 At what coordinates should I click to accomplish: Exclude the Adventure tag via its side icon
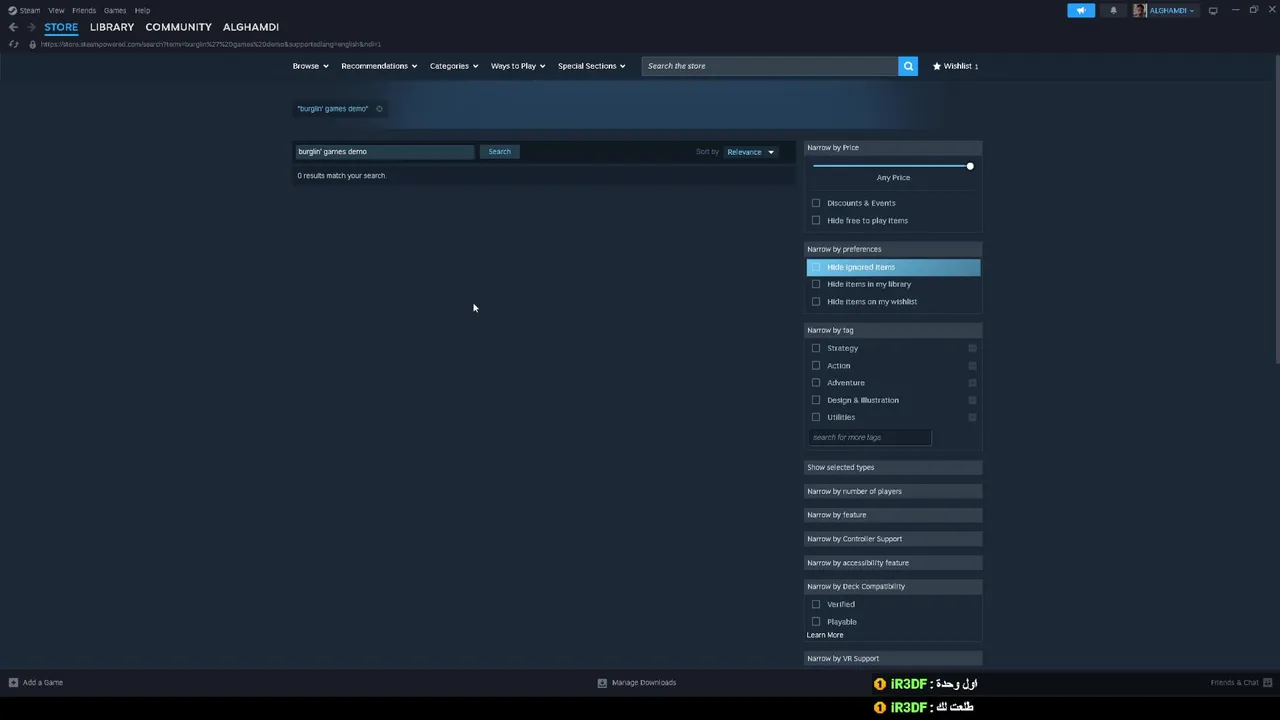[x=972, y=382]
